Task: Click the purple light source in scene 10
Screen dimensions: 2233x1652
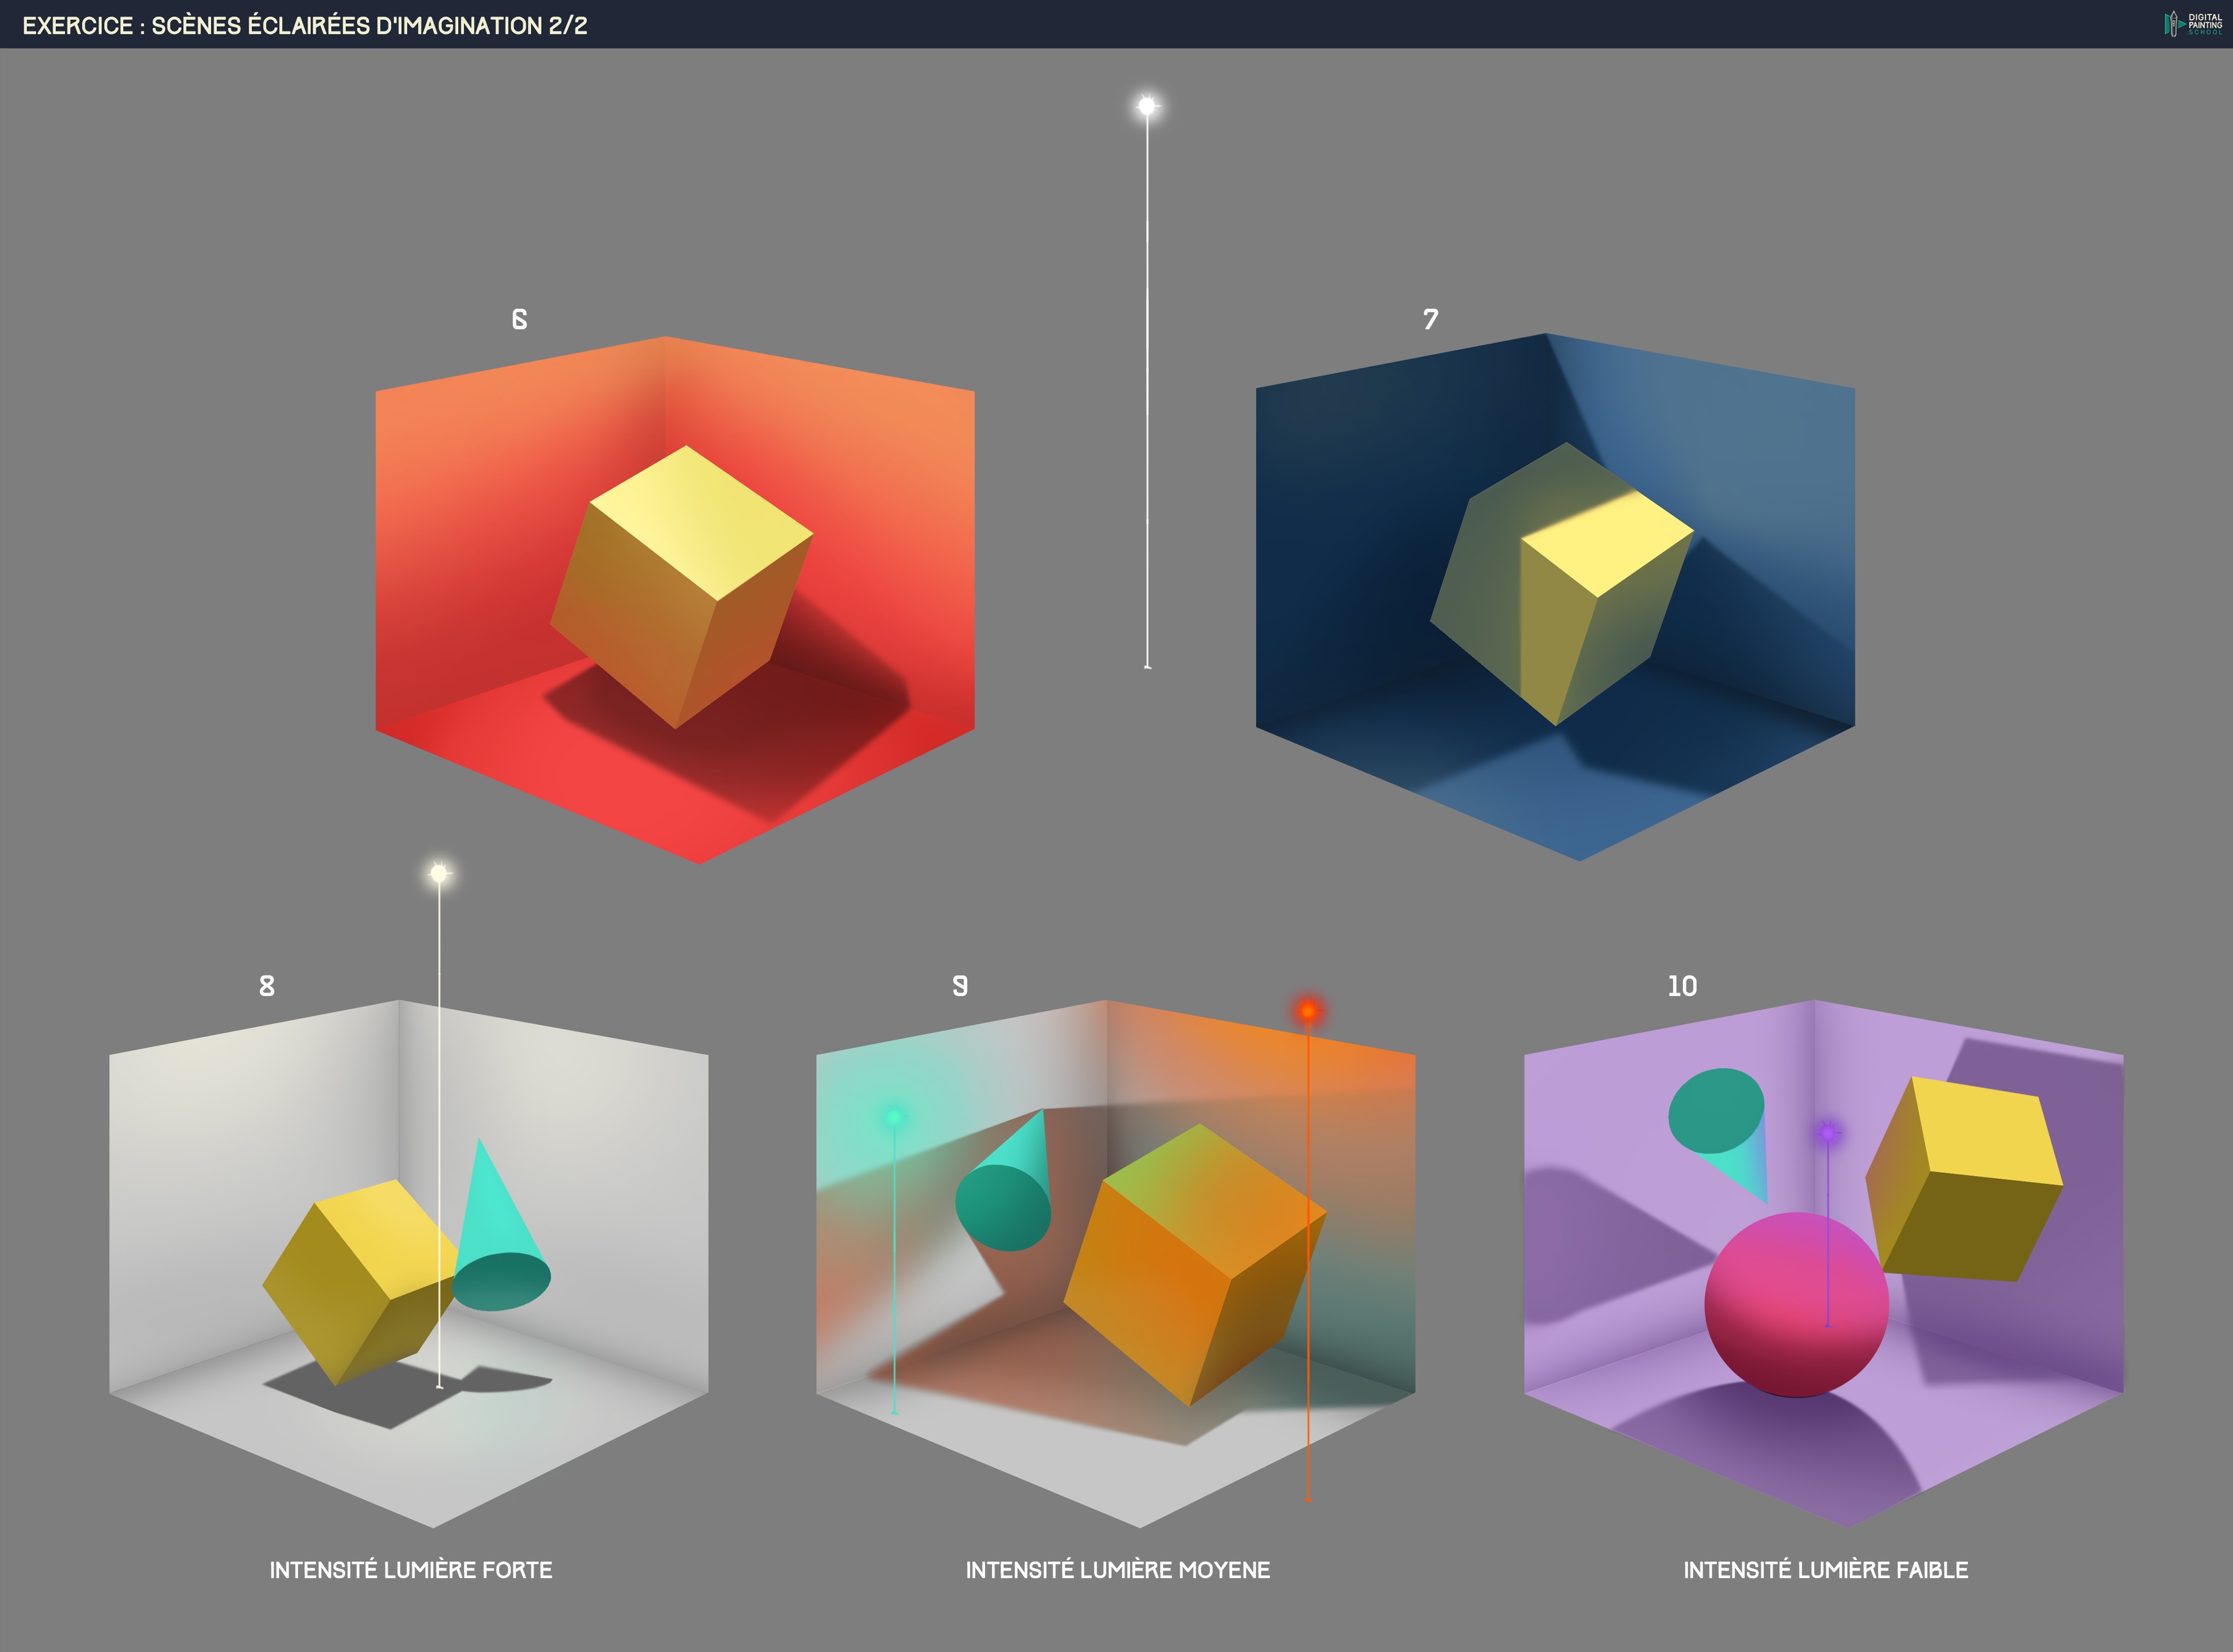Action: [x=1828, y=1133]
